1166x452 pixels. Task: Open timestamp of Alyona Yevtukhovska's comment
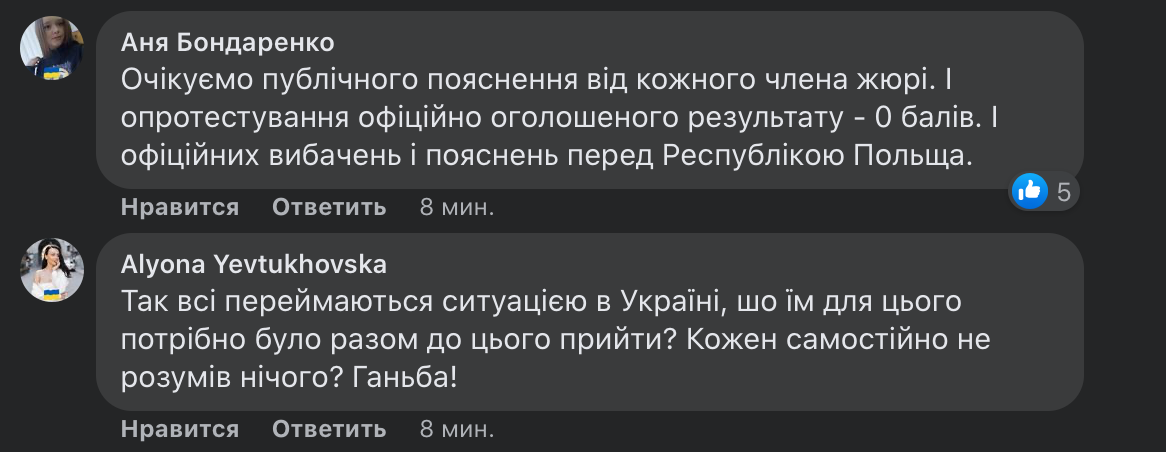456,429
